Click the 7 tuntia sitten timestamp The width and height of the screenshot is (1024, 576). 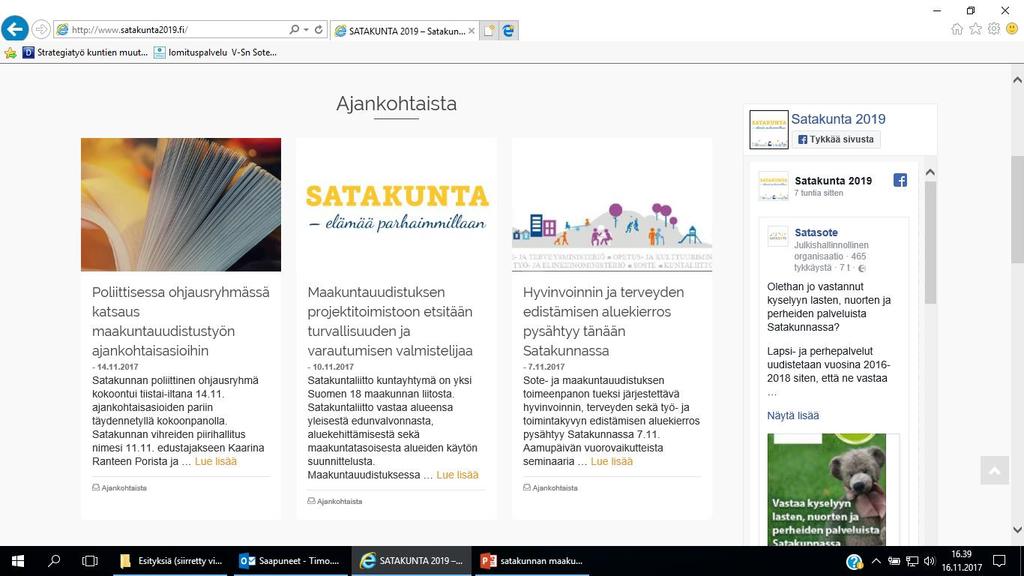pyautogui.click(x=818, y=193)
